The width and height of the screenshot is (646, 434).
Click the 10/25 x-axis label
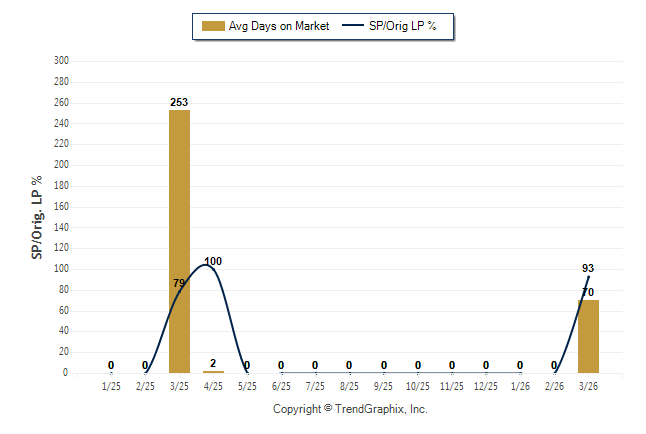pos(418,386)
